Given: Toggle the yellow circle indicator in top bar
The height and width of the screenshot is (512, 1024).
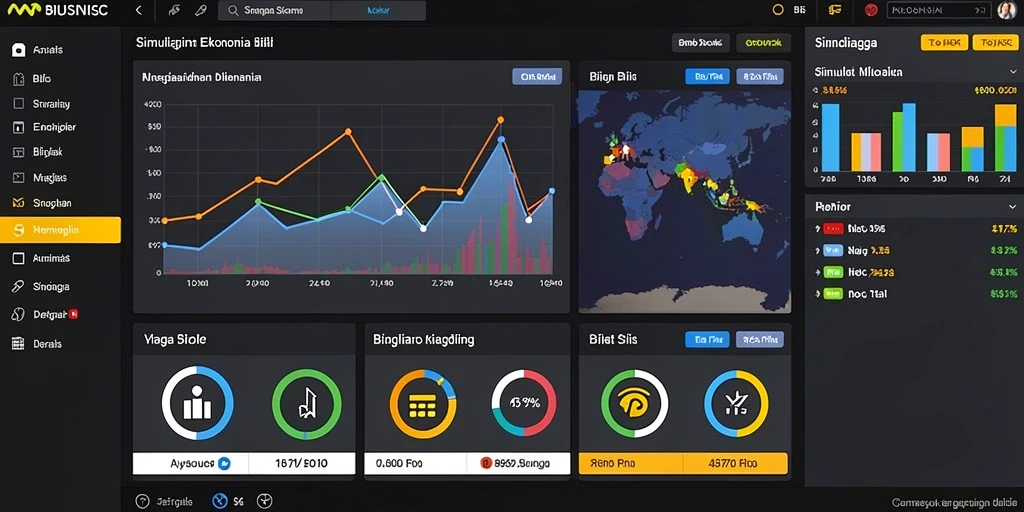Looking at the screenshot, I should coord(777,10).
